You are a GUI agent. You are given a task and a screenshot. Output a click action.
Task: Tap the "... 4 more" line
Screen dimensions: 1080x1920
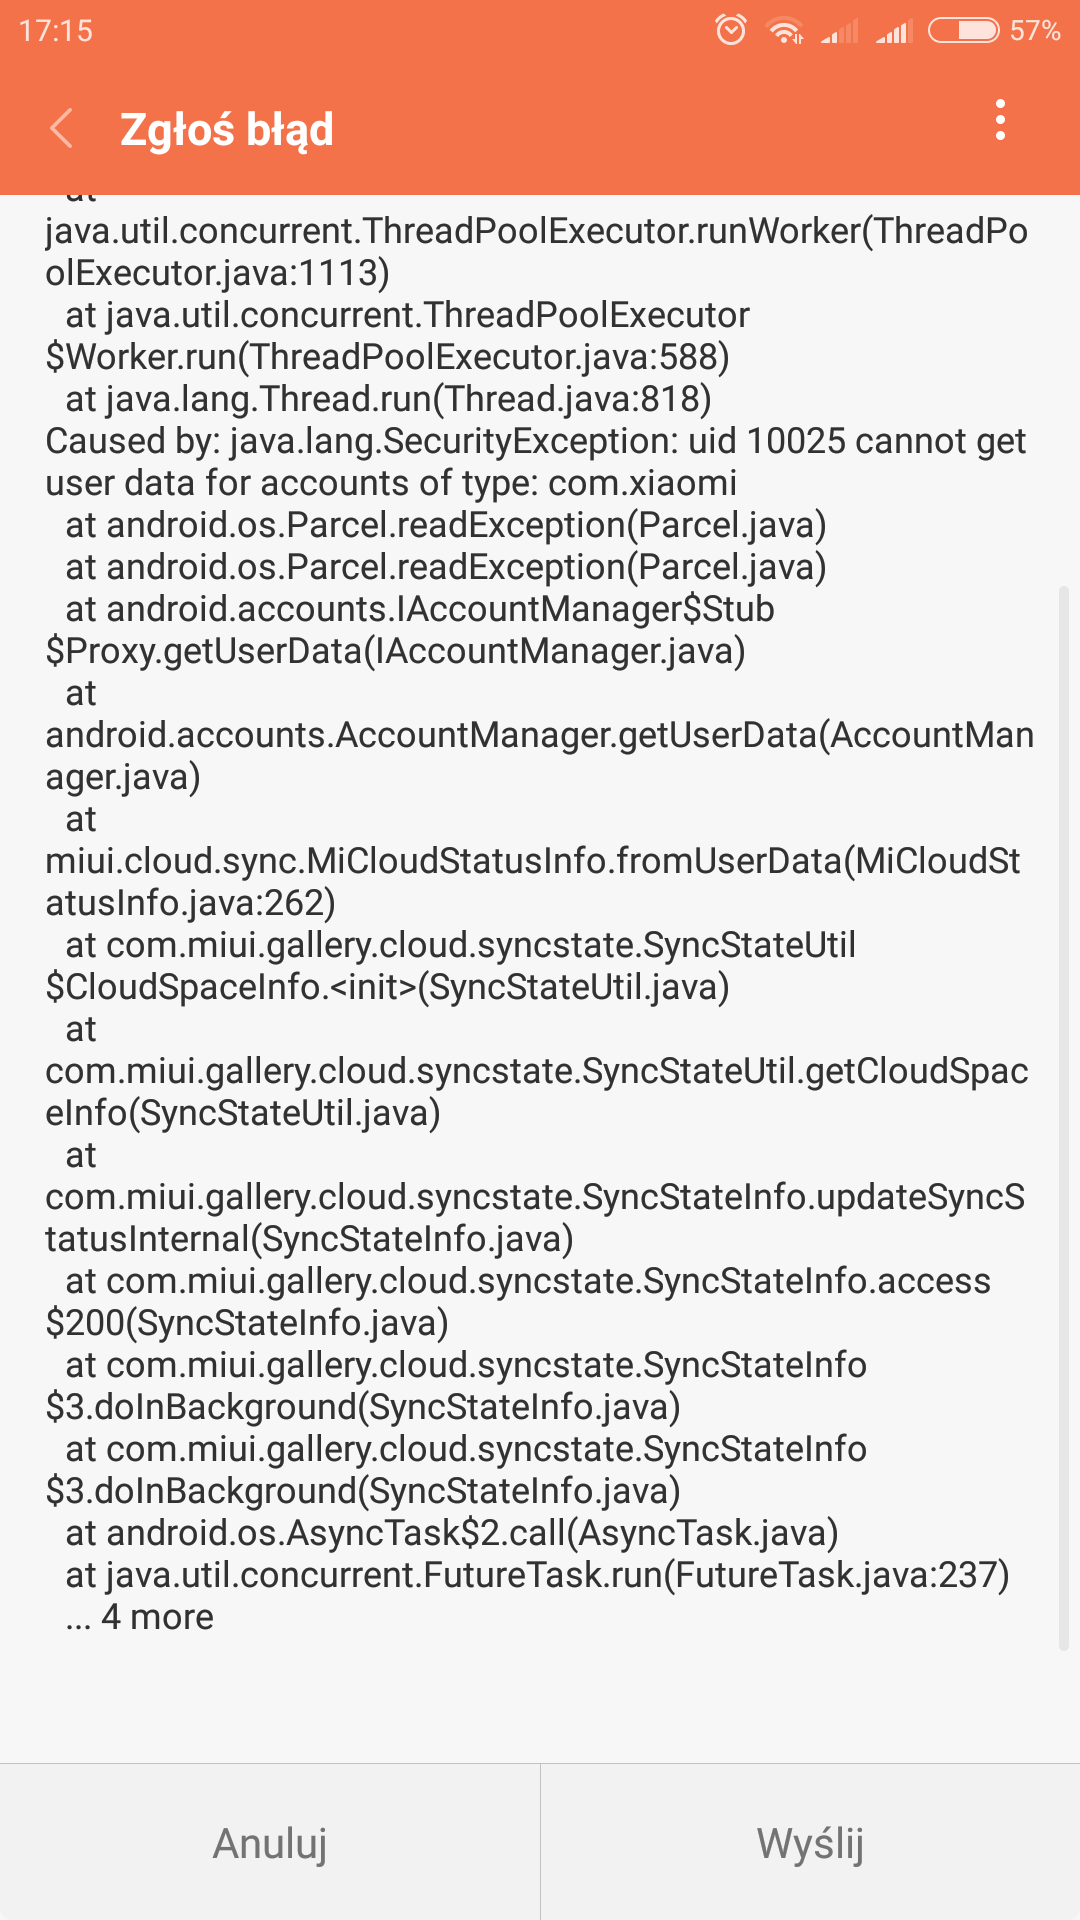[x=140, y=1617]
